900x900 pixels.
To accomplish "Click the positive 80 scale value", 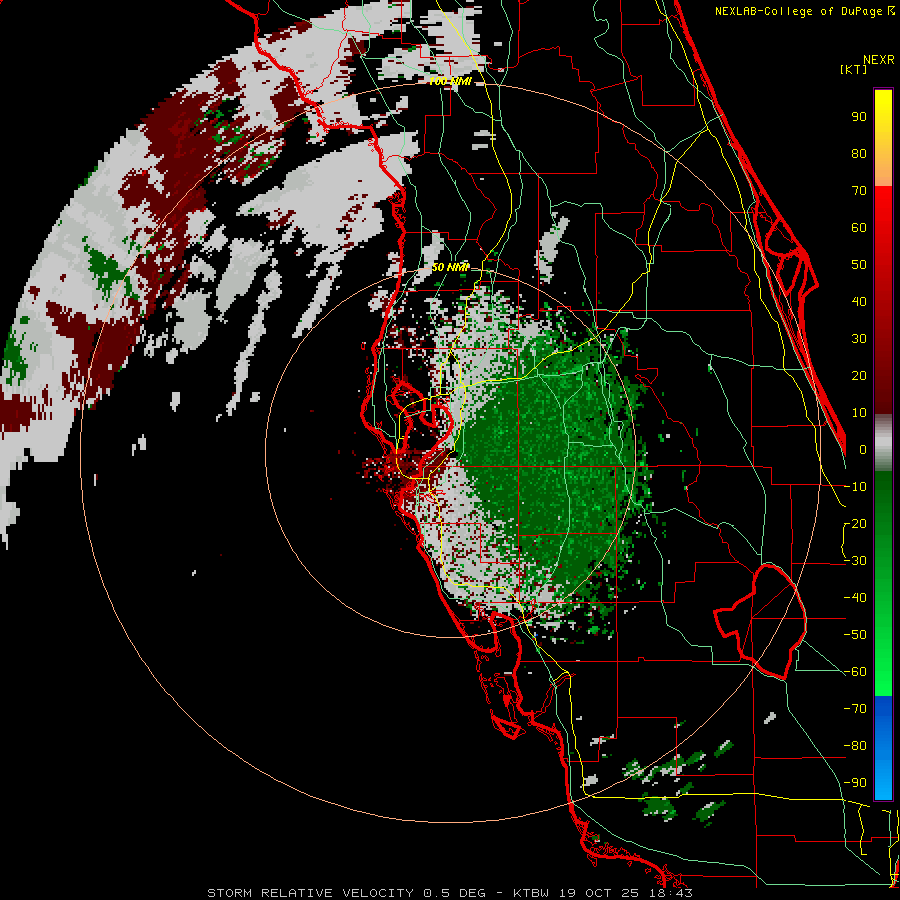I will coord(859,154).
